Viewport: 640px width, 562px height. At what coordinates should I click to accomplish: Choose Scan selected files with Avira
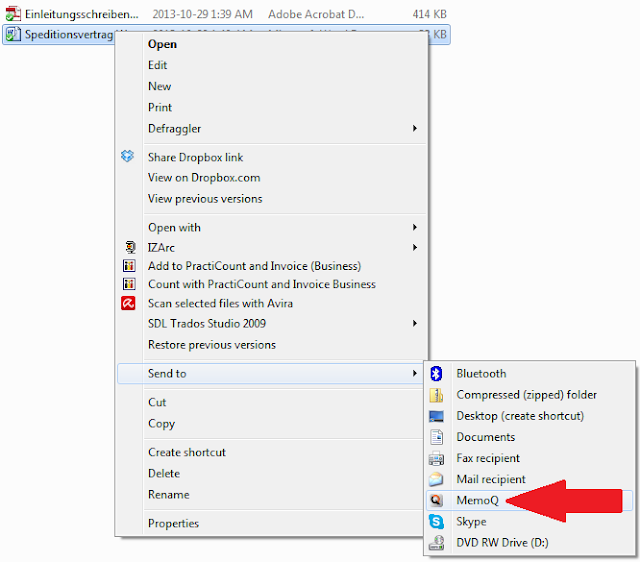click(x=220, y=303)
